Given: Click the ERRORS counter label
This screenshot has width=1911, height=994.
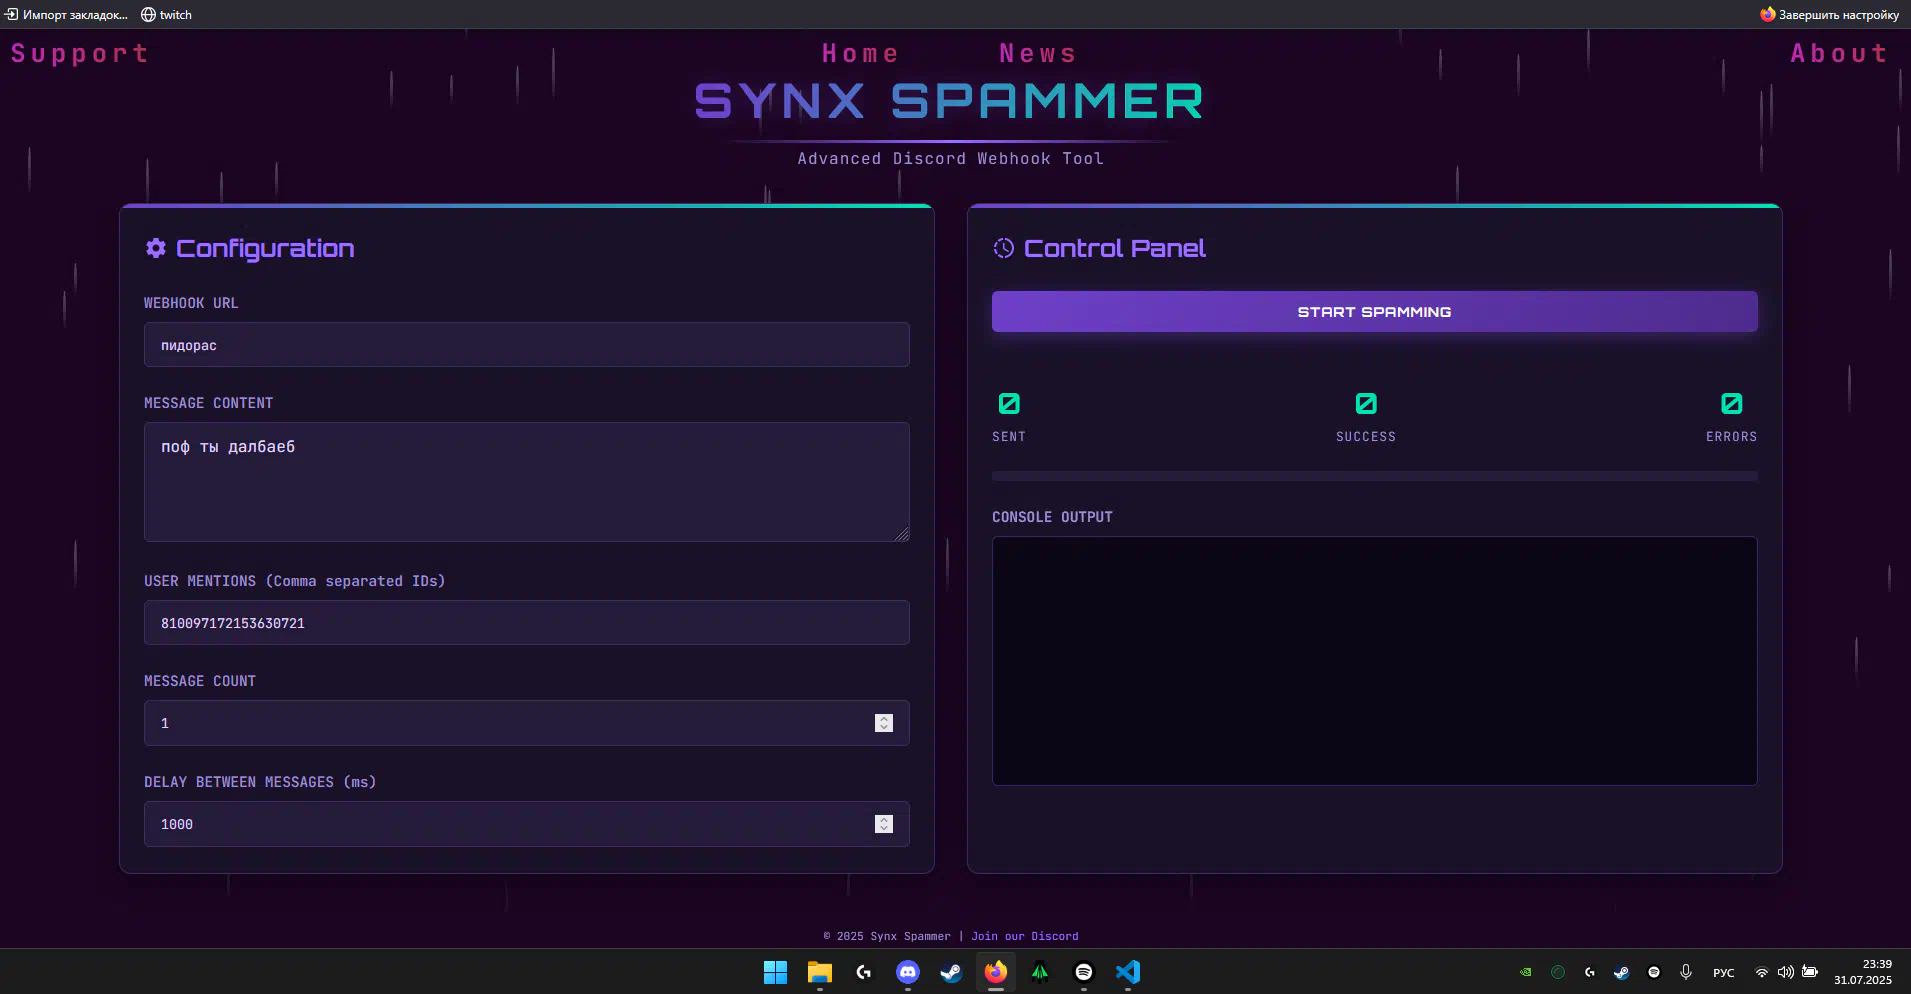Looking at the screenshot, I should [x=1731, y=437].
